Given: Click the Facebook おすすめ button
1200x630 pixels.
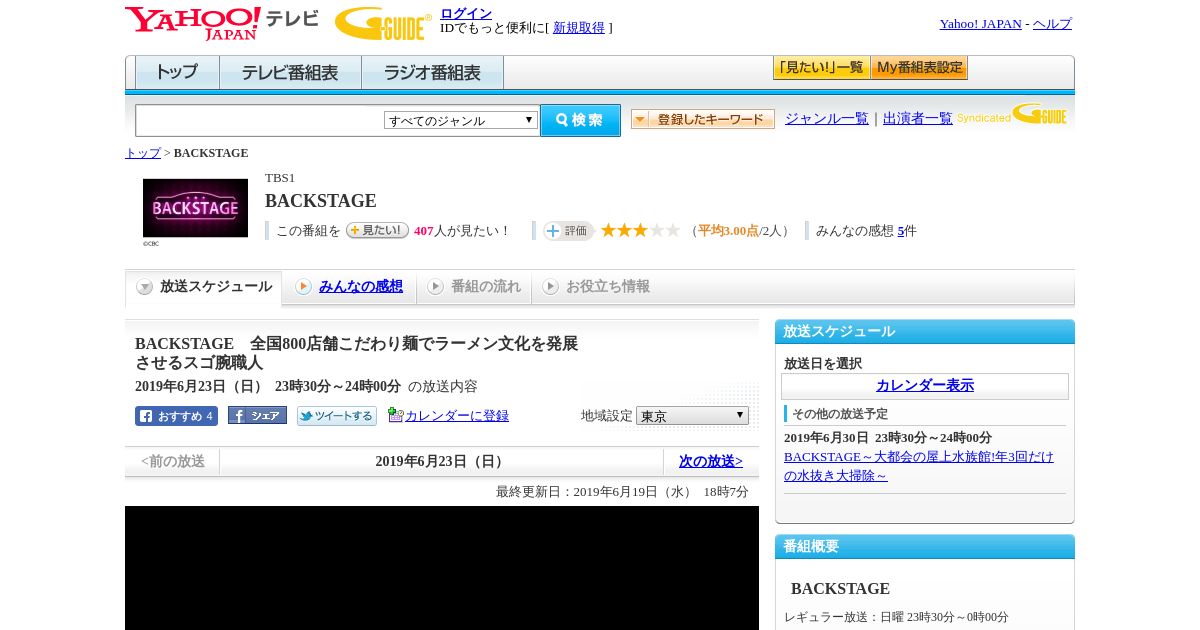Looking at the screenshot, I should [176, 416].
